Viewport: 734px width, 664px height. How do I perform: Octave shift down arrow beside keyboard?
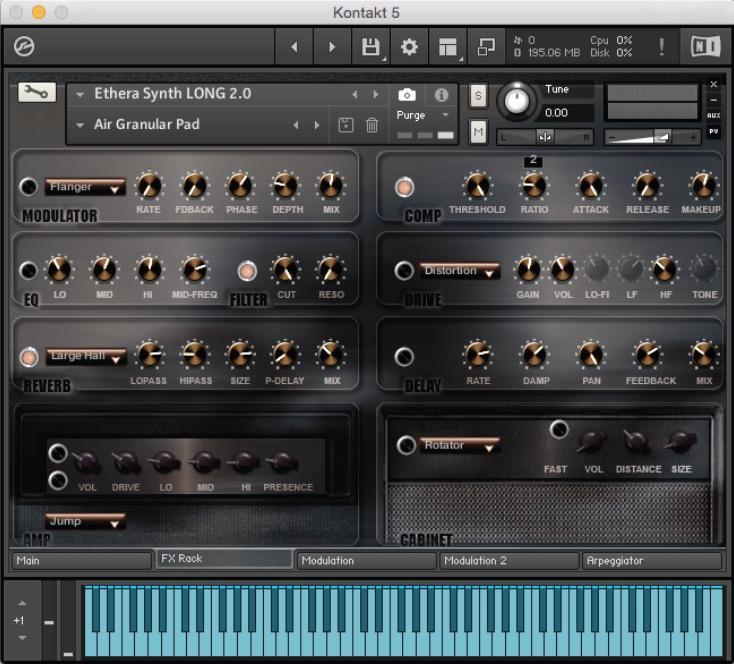pyautogui.click(x=22, y=637)
